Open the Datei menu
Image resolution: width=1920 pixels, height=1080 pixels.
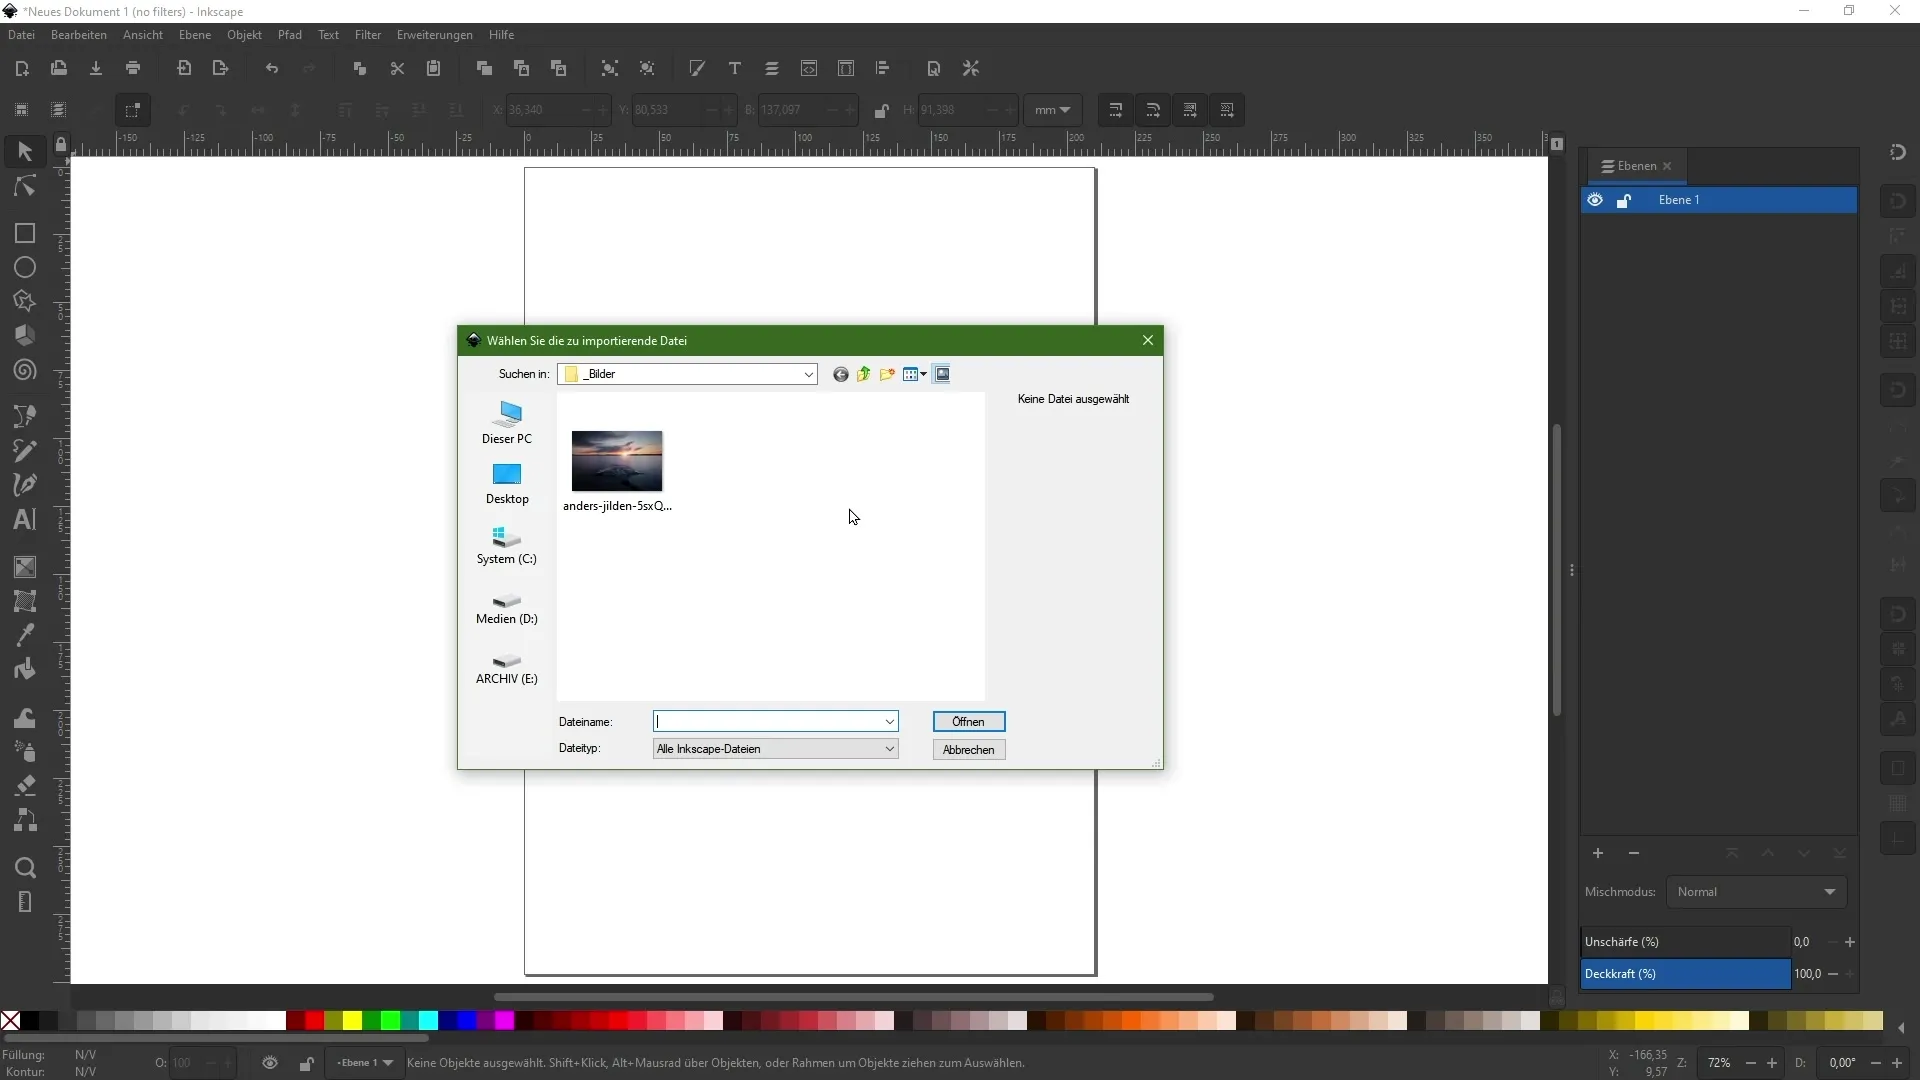tap(21, 33)
